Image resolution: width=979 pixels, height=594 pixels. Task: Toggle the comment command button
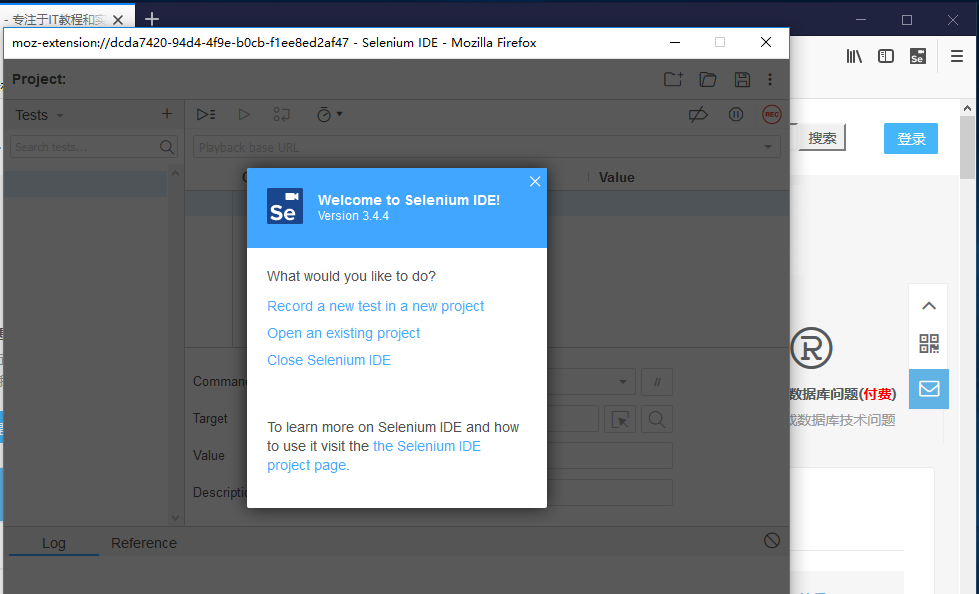[x=657, y=382]
